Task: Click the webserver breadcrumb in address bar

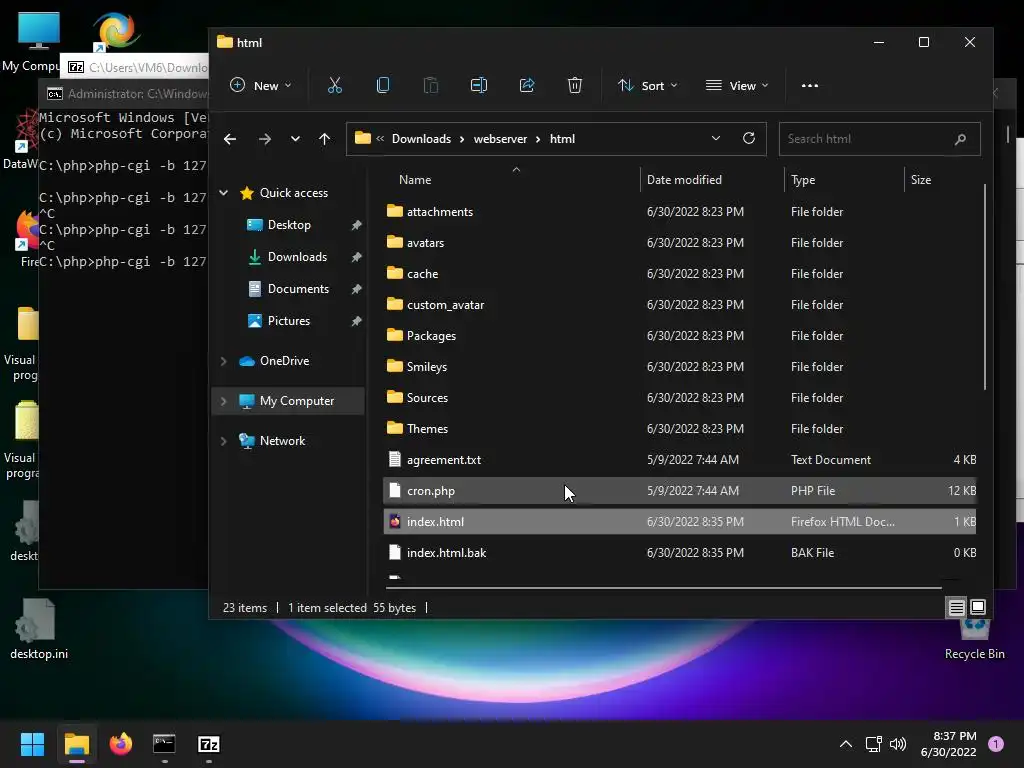Action: click(500, 138)
